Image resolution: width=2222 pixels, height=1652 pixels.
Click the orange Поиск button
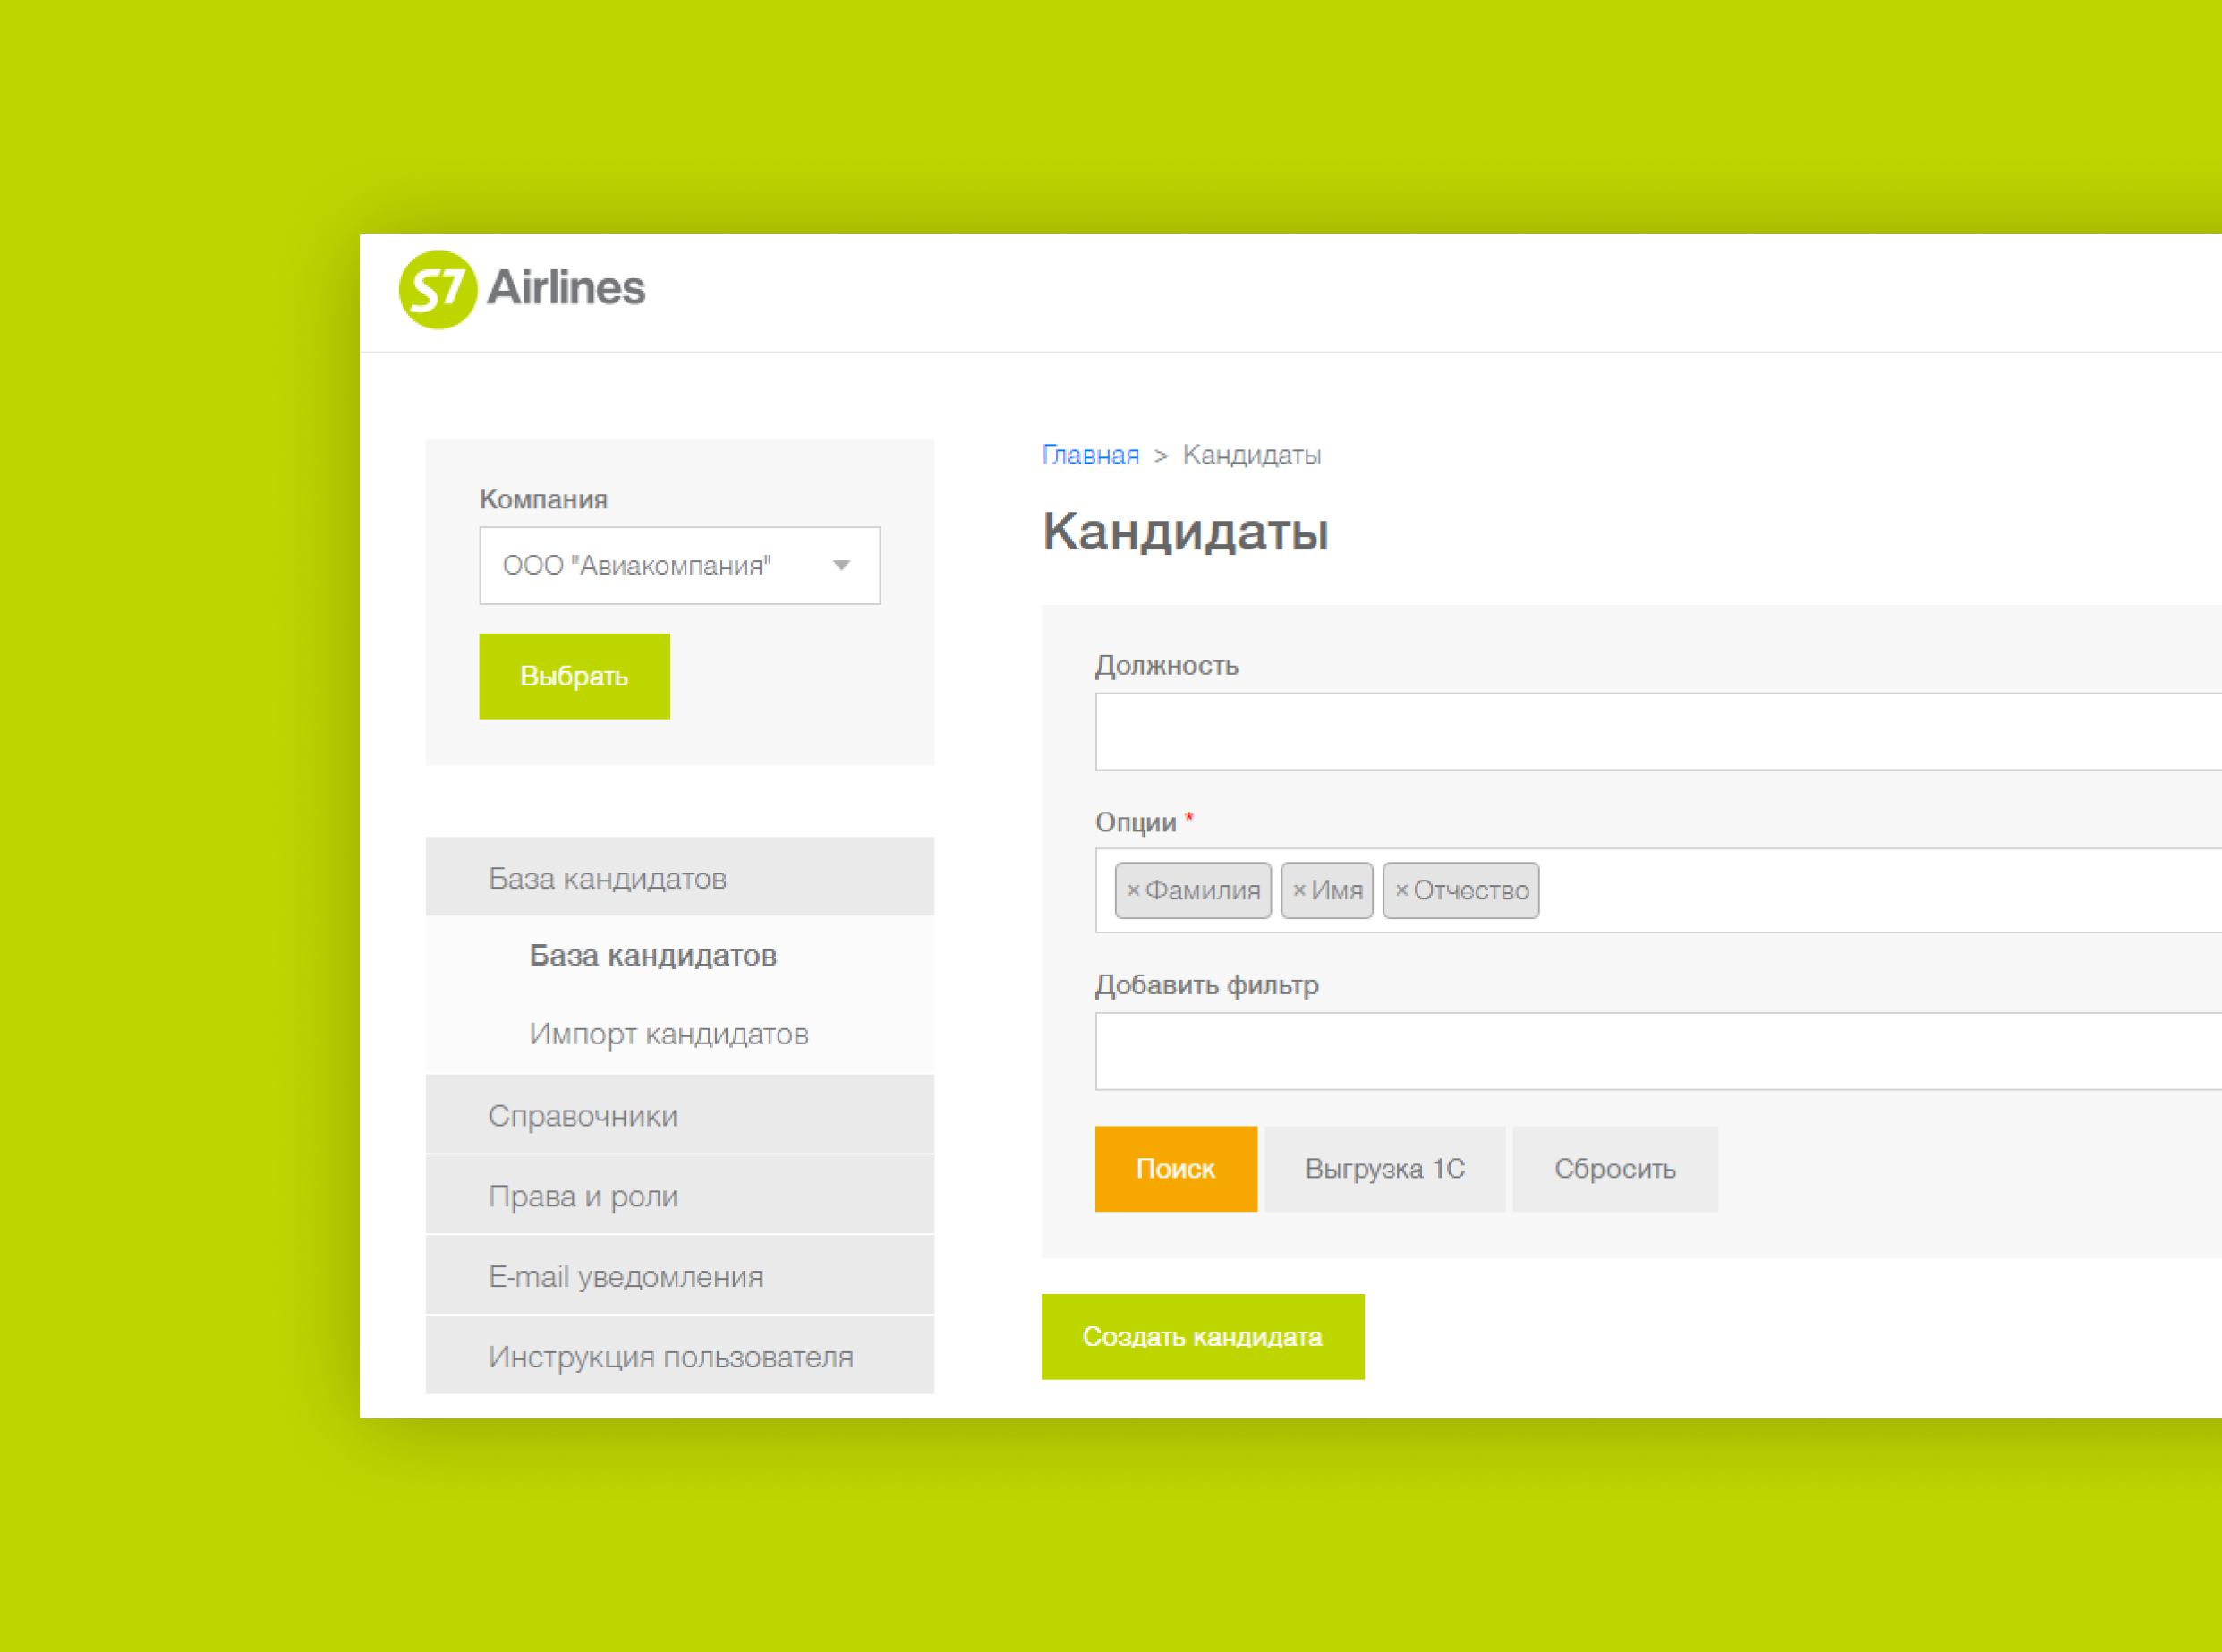[1176, 1169]
